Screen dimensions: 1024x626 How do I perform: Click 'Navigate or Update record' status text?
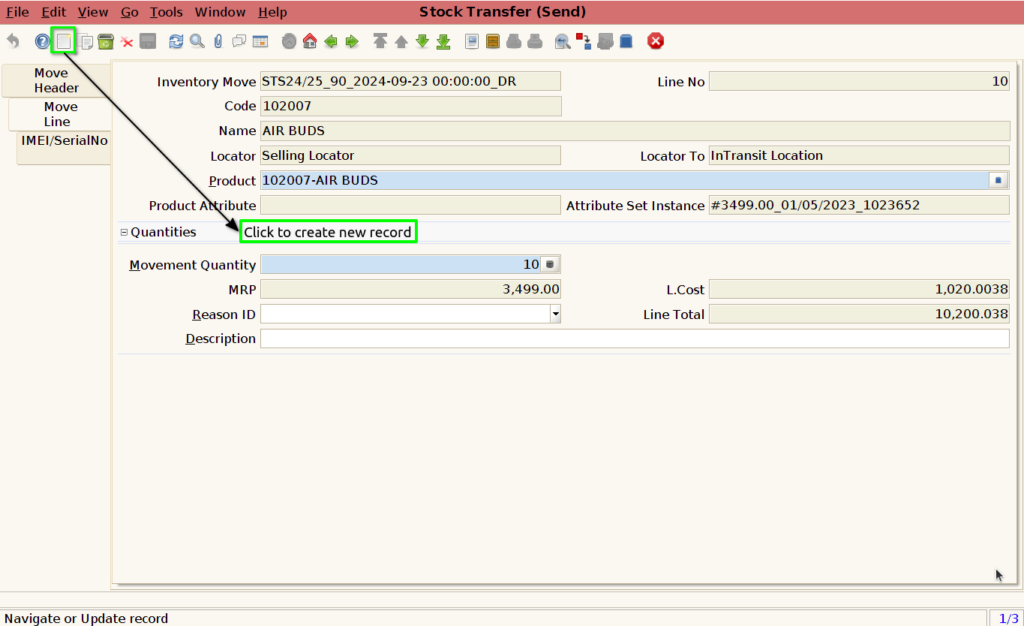point(86,618)
